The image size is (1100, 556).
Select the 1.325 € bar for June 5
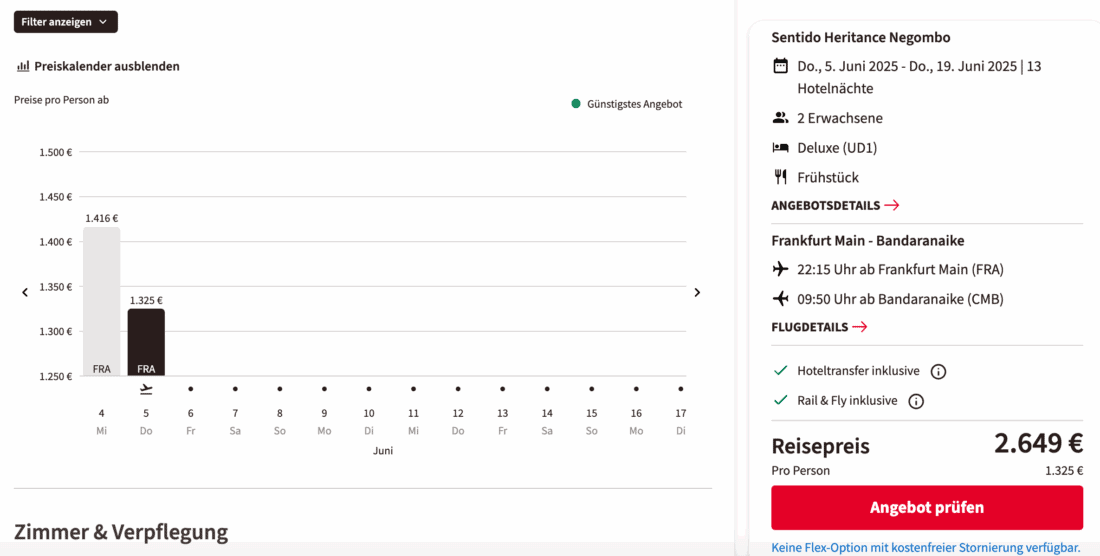146,342
